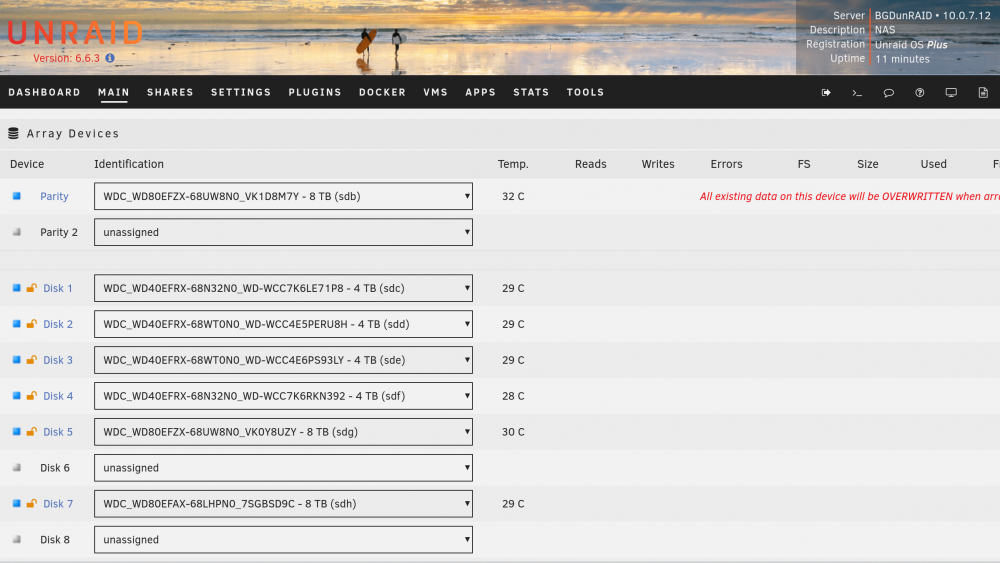Image resolution: width=1000 pixels, height=563 pixels.
Task: Open the Shares tab
Action: [x=170, y=92]
